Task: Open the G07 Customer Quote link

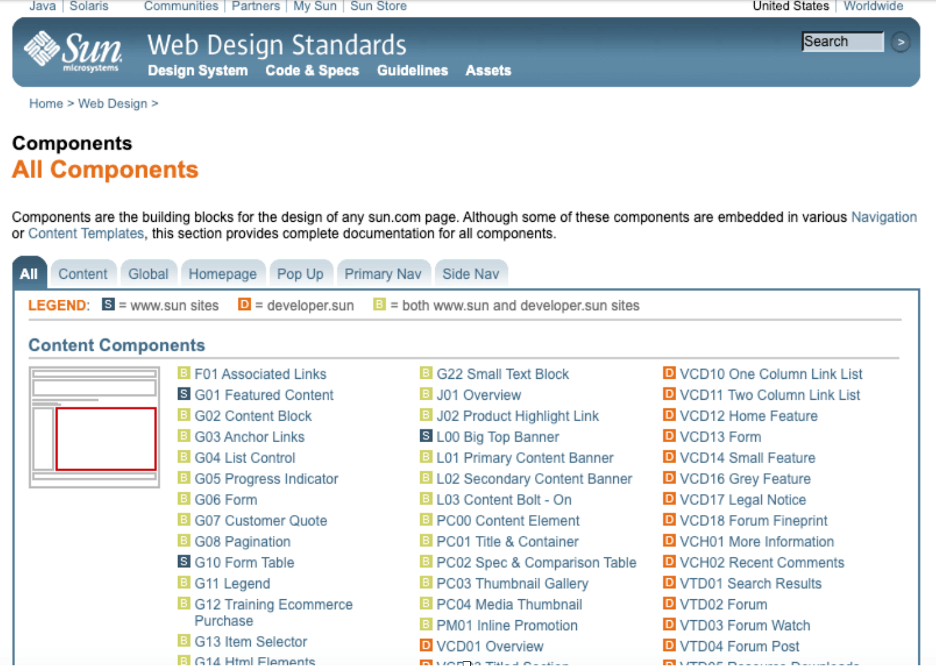Action: (261, 520)
